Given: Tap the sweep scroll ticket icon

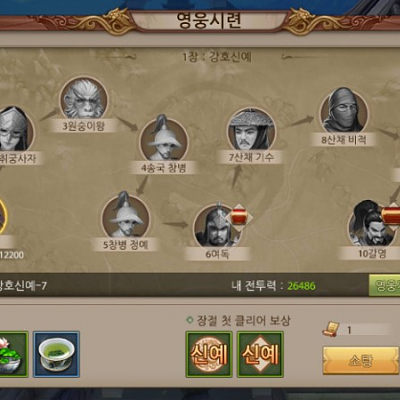Looking at the screenshot, I should point(331,329).
